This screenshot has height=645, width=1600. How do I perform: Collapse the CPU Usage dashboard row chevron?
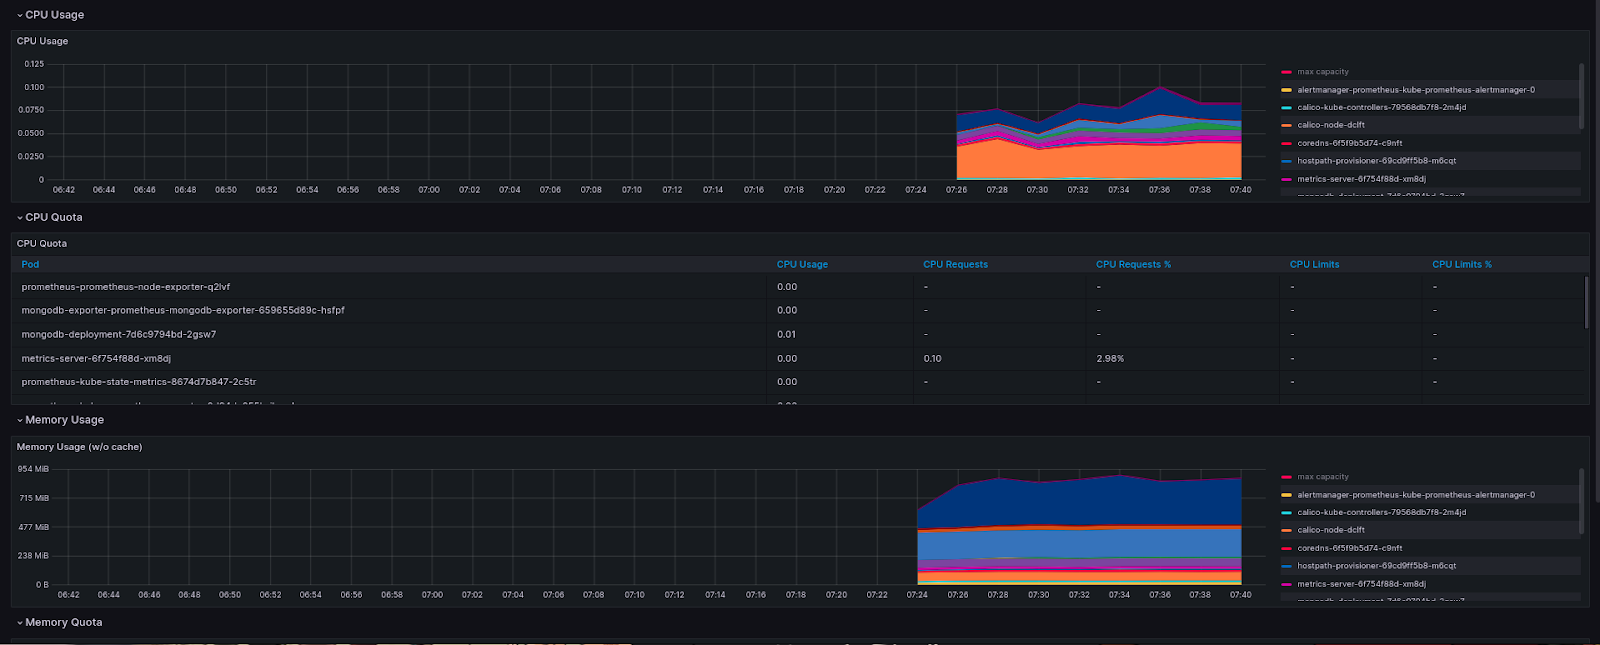click(19, 15)
